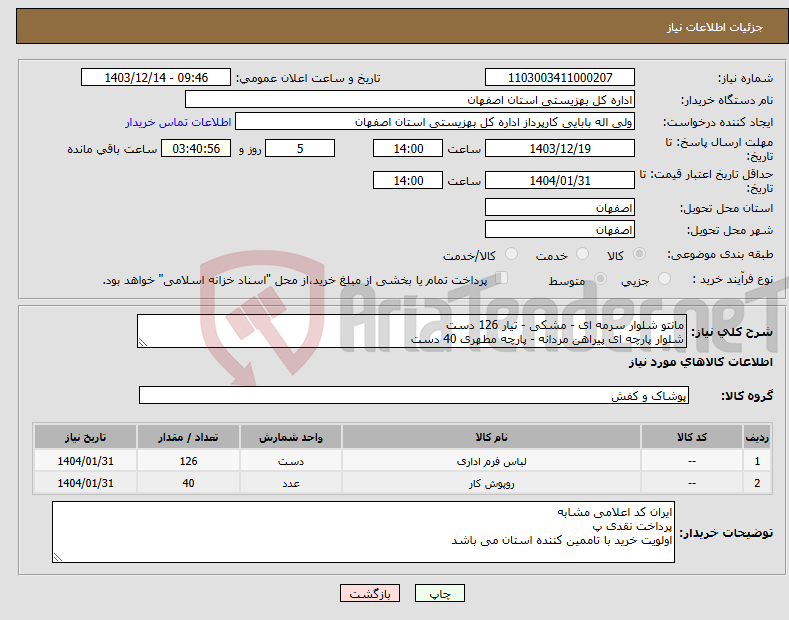Click the price validity time field 14:00
Viewport: 789px width, 620px height.
(408, 180)
